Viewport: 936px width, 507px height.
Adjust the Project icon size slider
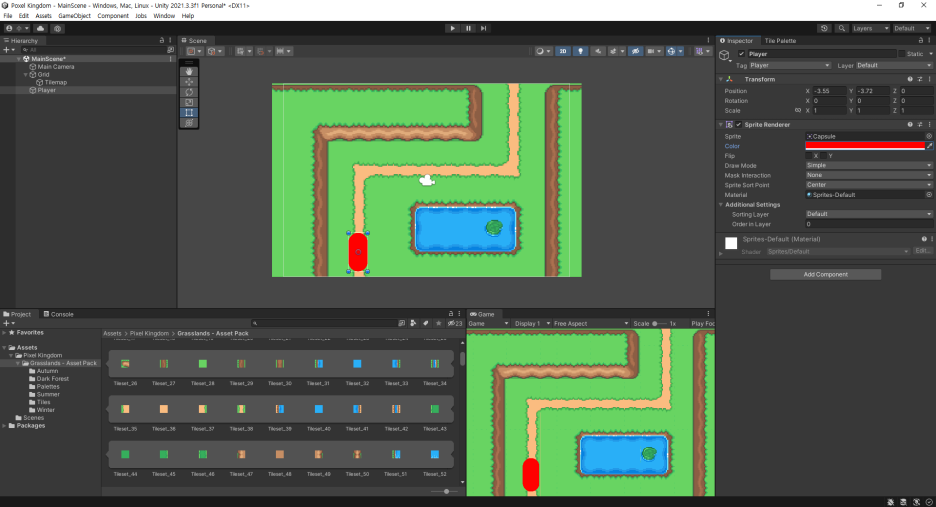pyautogui.click(x=445, y=491)
